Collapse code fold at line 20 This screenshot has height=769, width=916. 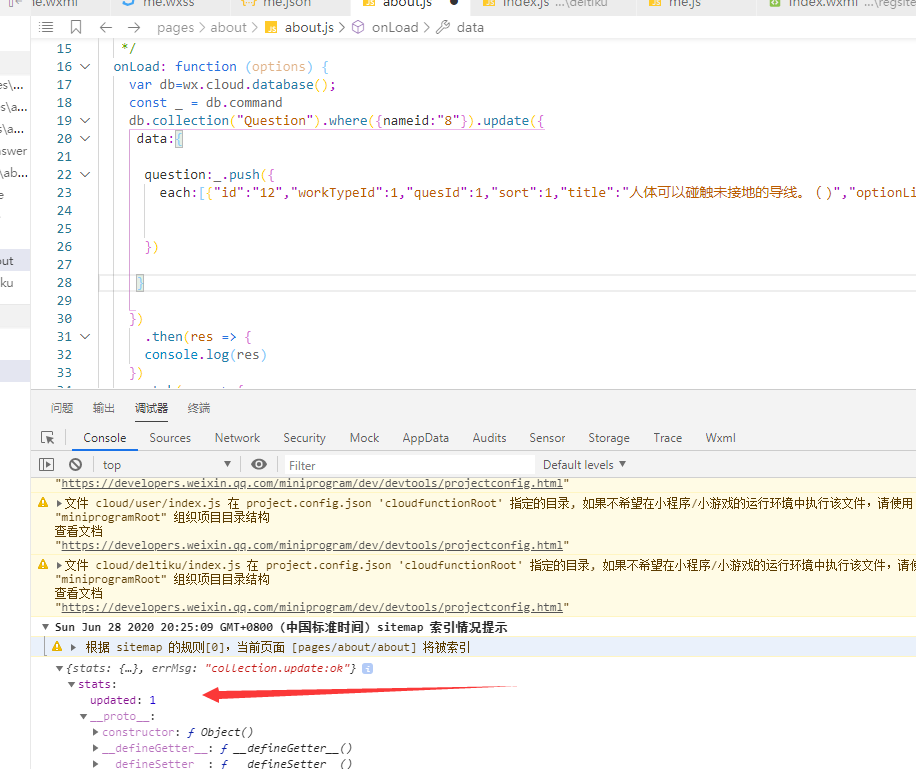click(85, 138)
